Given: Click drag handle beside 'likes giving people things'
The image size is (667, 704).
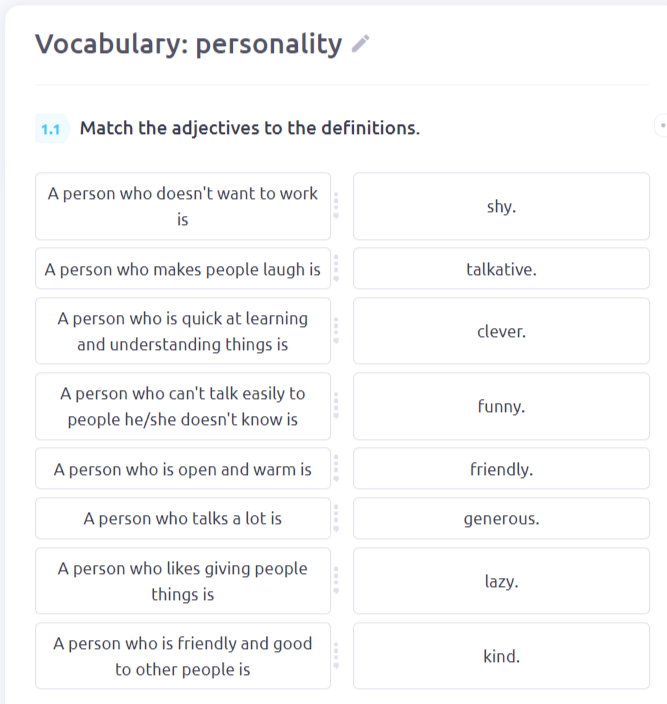Looking at the screenshot, I should 336,581.
